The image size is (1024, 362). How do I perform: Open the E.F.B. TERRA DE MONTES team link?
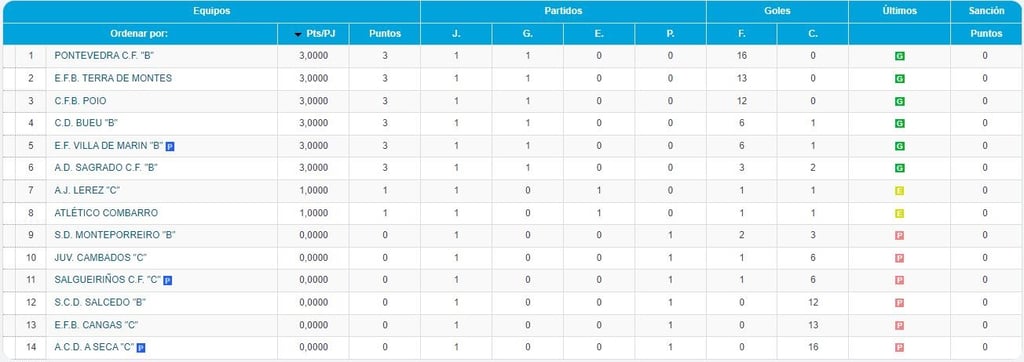point(113,78)
